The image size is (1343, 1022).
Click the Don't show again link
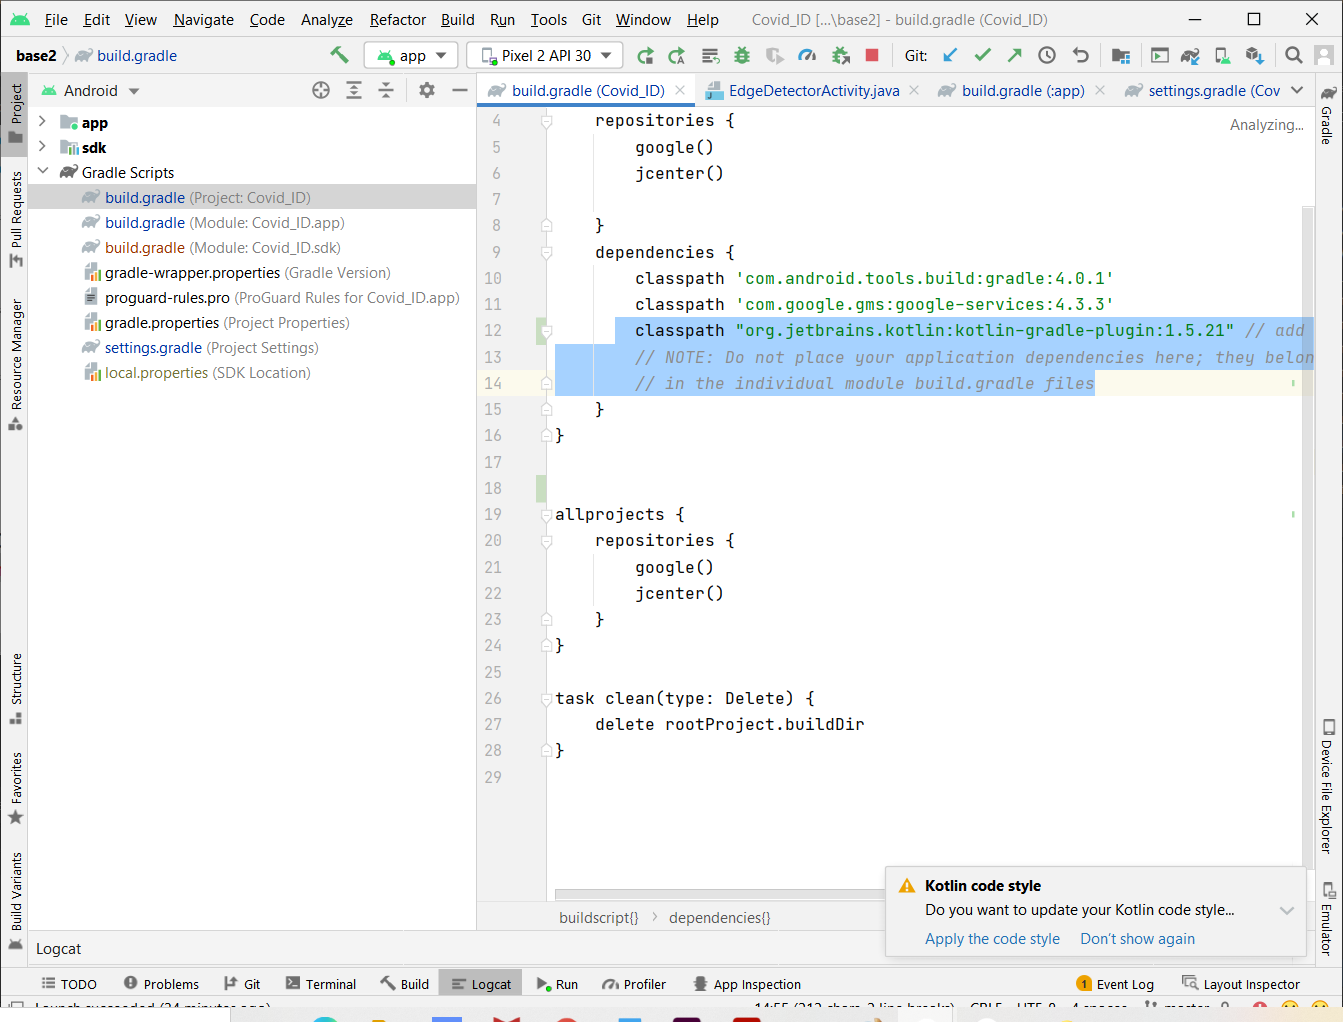[x=1137, y=939]
